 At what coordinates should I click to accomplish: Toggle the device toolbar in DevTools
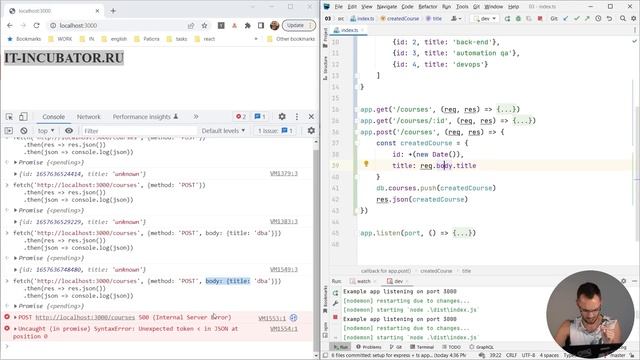click(23, 117)
